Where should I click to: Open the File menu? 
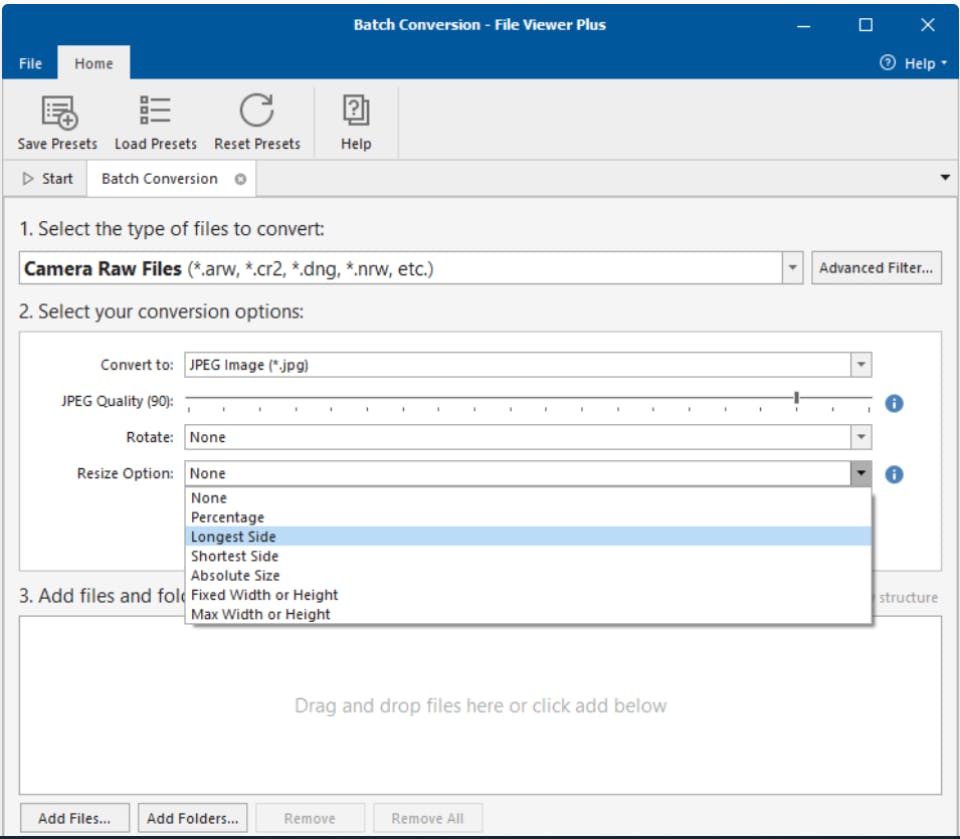click(29, 62)
